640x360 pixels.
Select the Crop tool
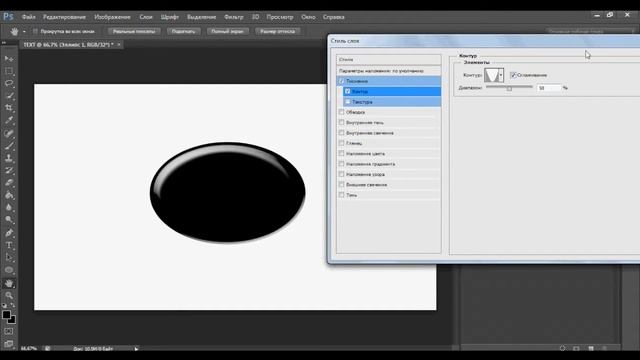[x=9, y=108]
